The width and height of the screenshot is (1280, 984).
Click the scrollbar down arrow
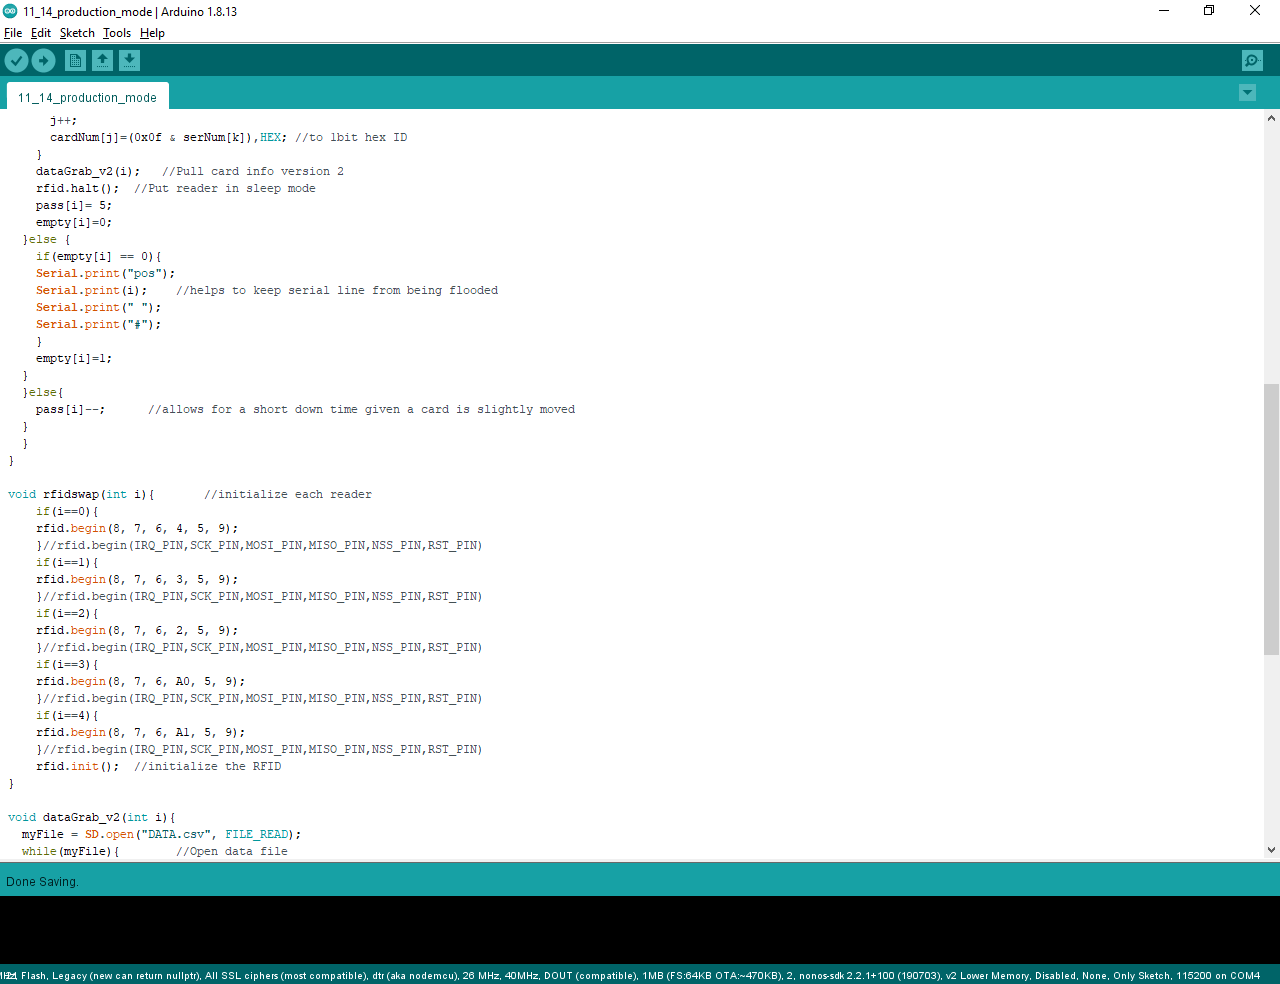pyautogui.click(x=1271, y=851)
